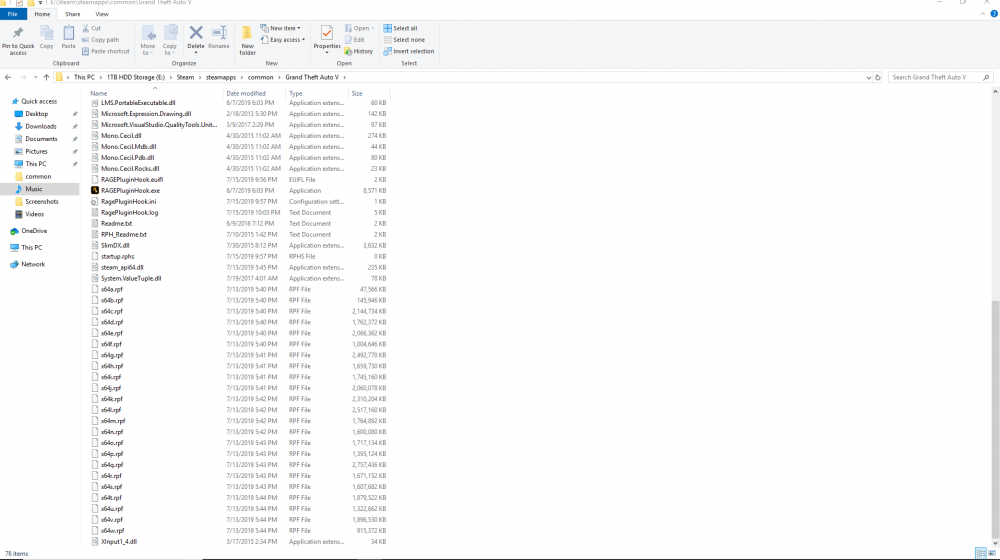This screenshot has width=1000, height=560.
Task: Open the Help question mark icon
Action: click(994, 14)
